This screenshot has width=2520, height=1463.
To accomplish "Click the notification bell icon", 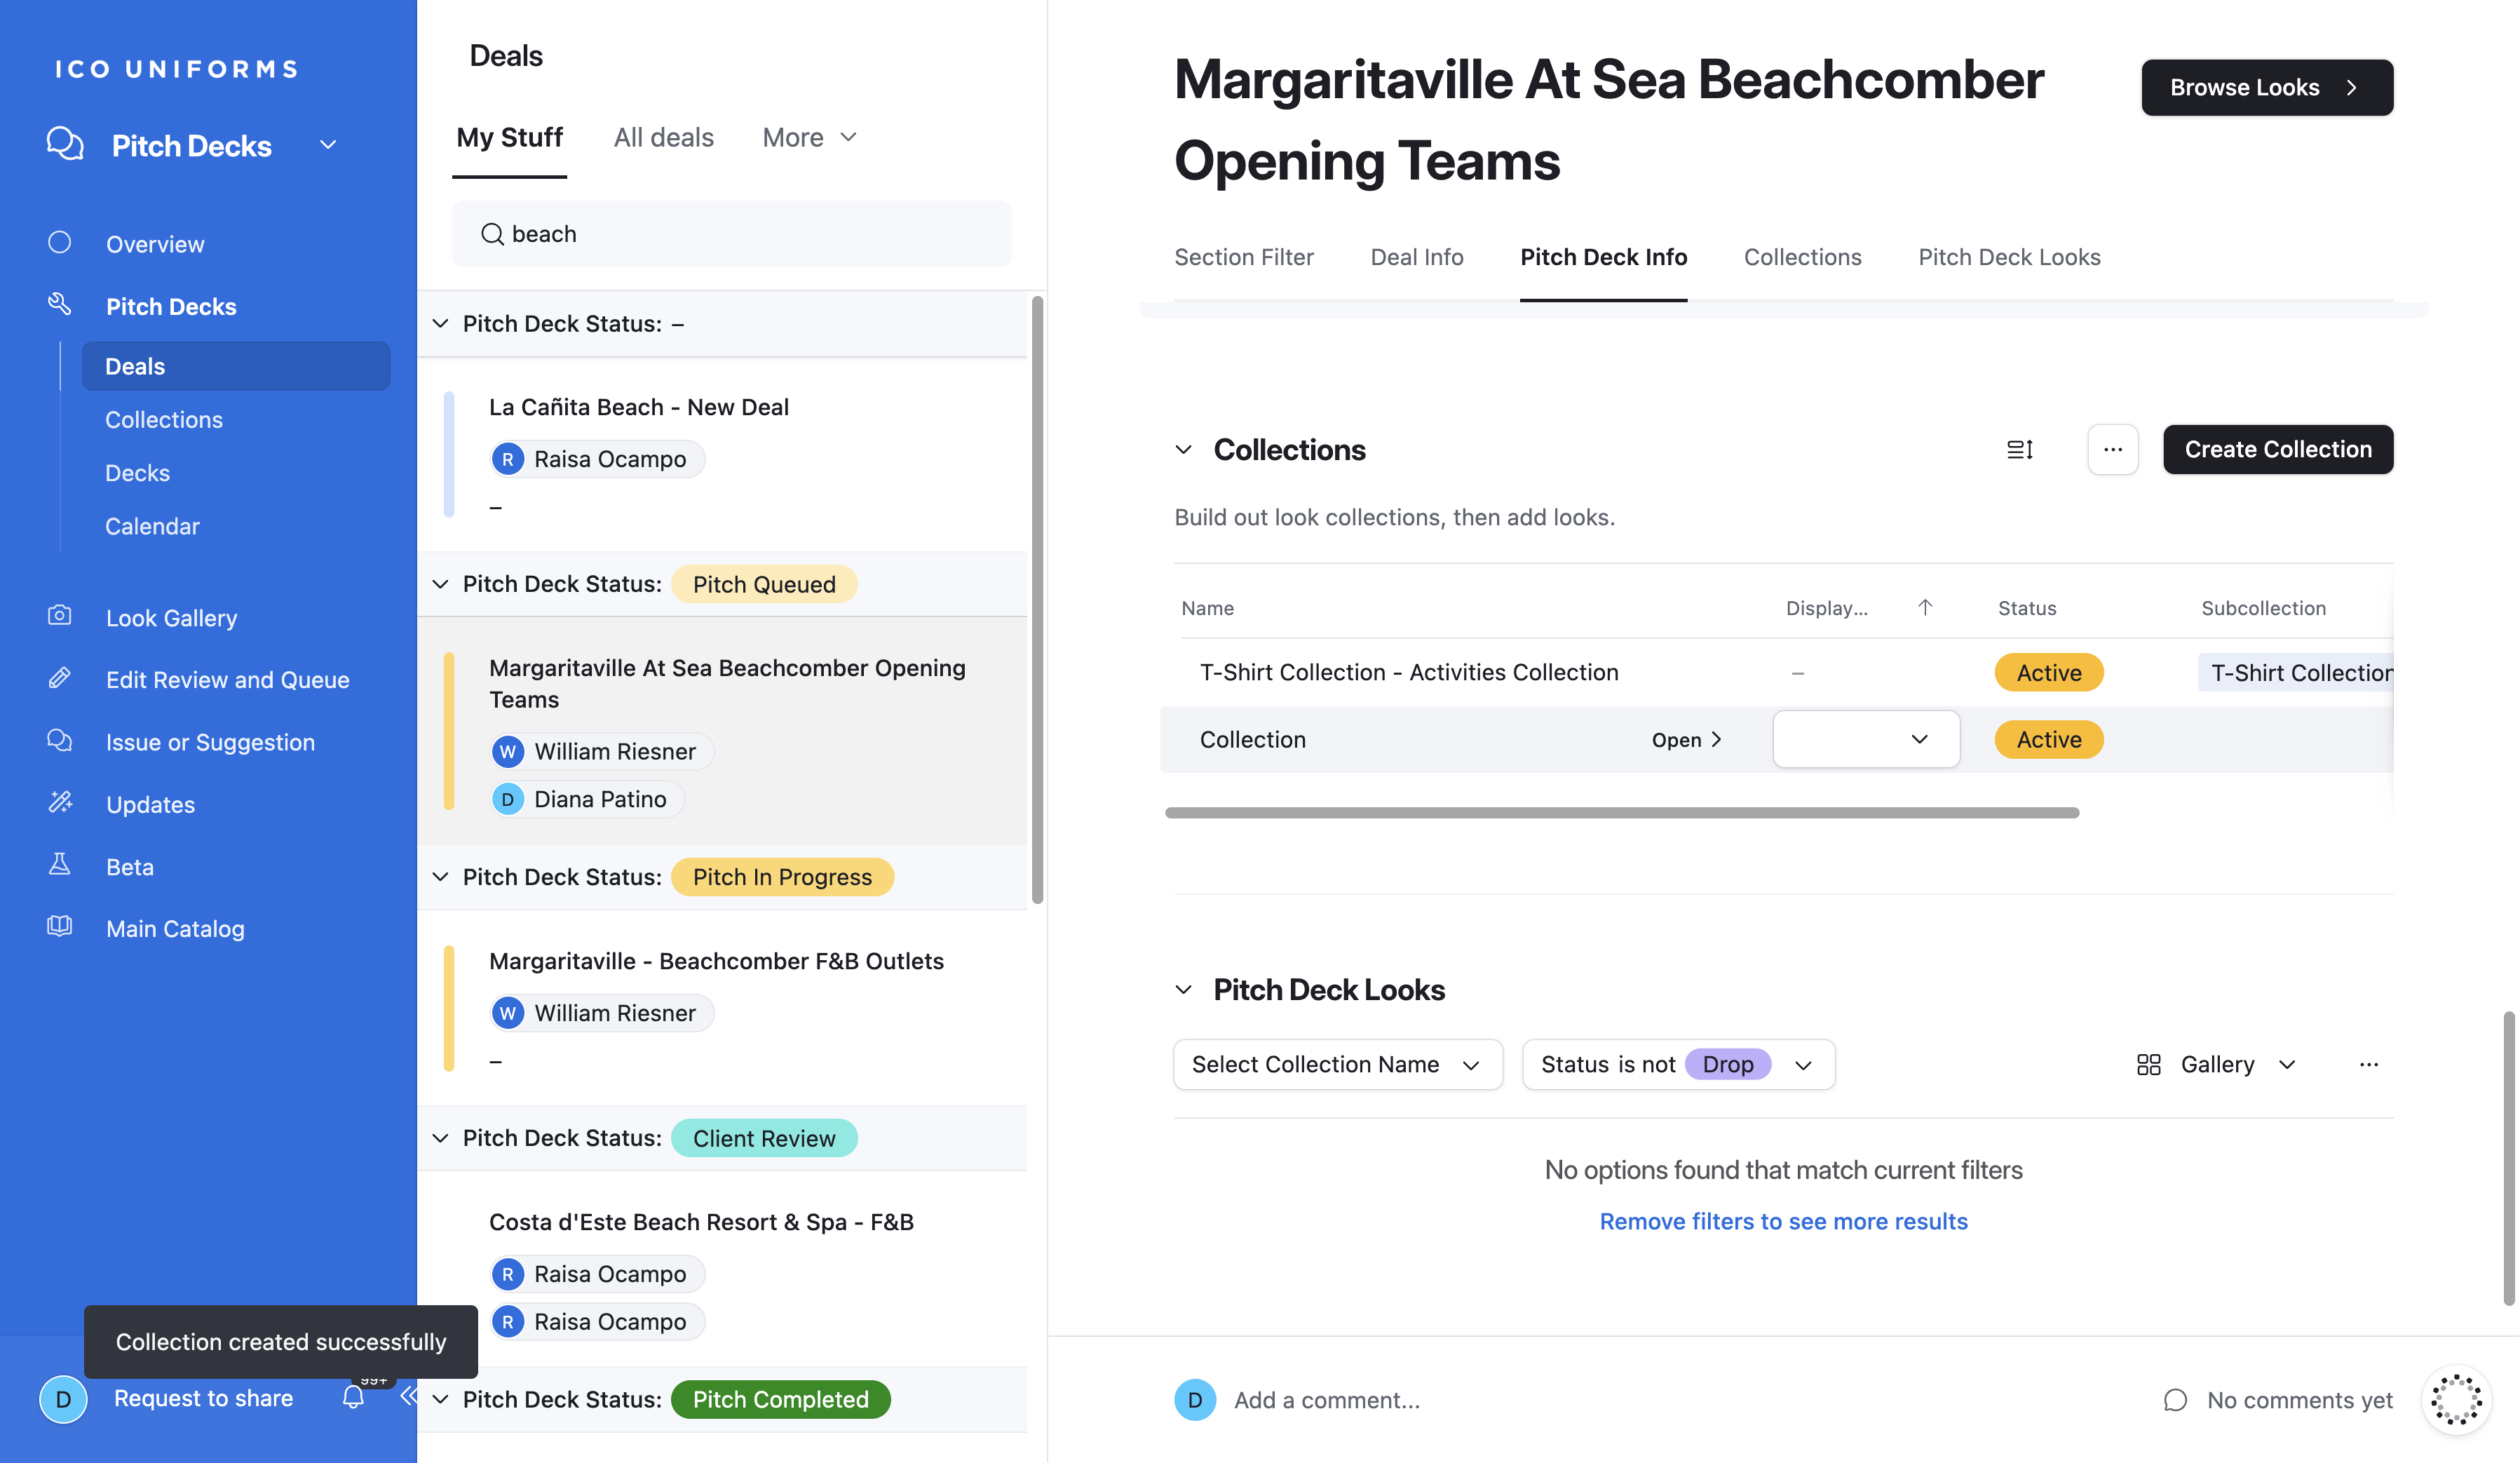I will pos(353,1397).
